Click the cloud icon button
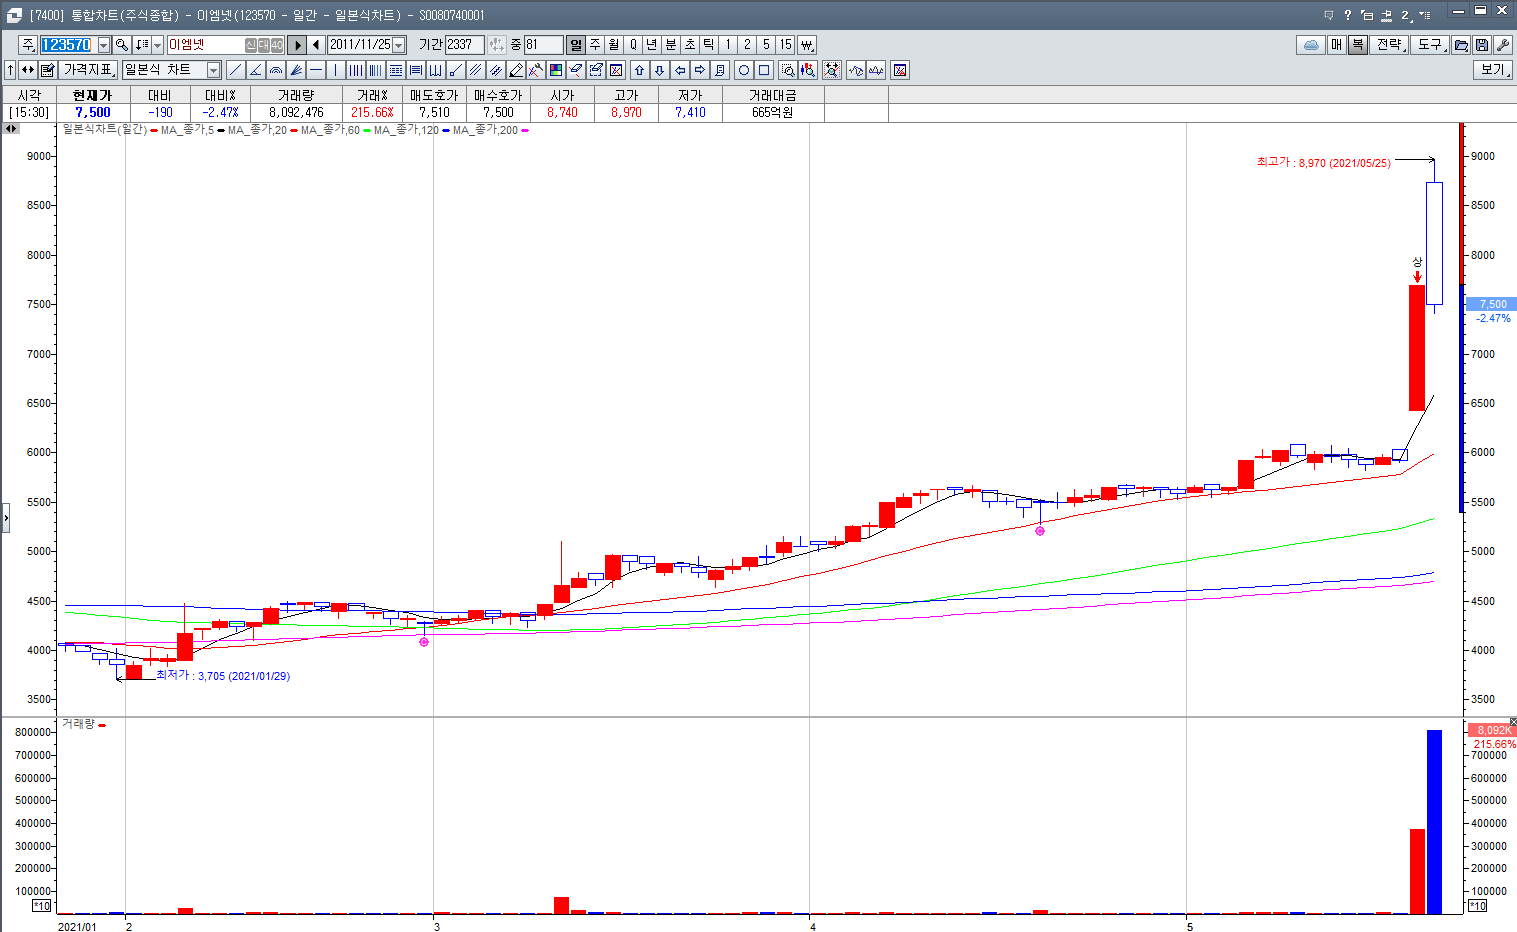This screenshot has height=932, width=1517. pos(1310,45)
